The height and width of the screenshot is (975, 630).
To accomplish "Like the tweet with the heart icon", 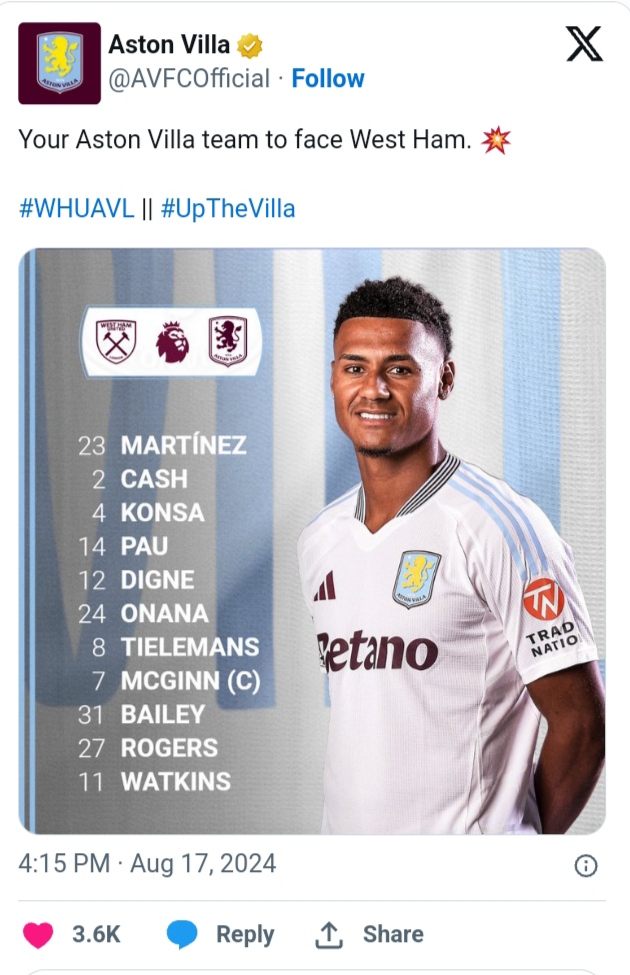I will pos(39,935).
